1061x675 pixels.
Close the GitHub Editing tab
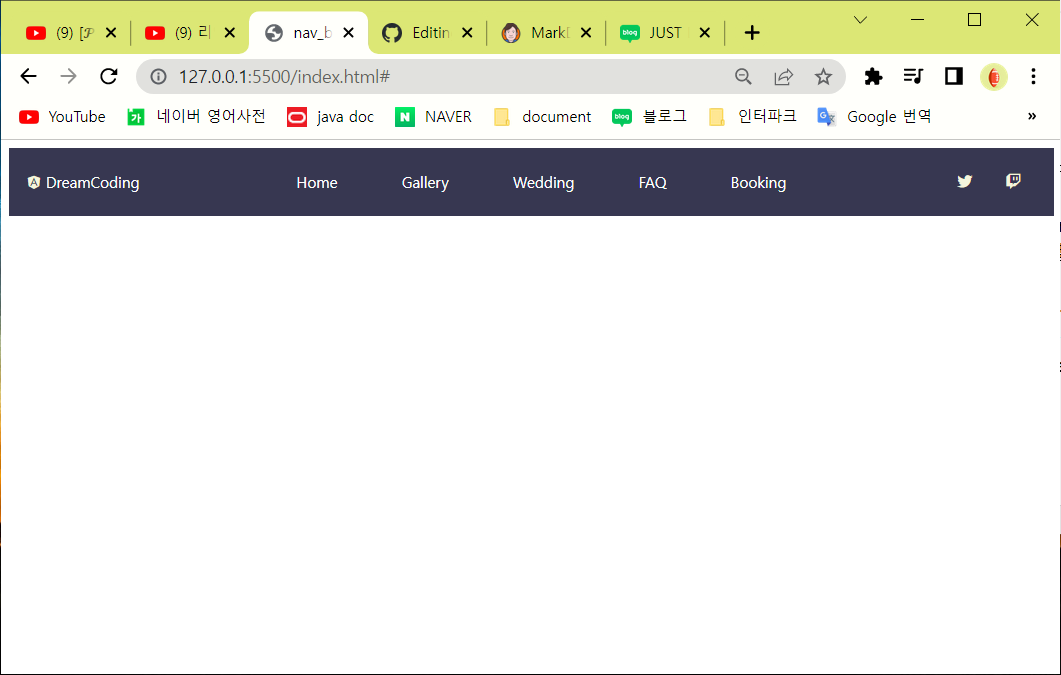pos(467,32)
